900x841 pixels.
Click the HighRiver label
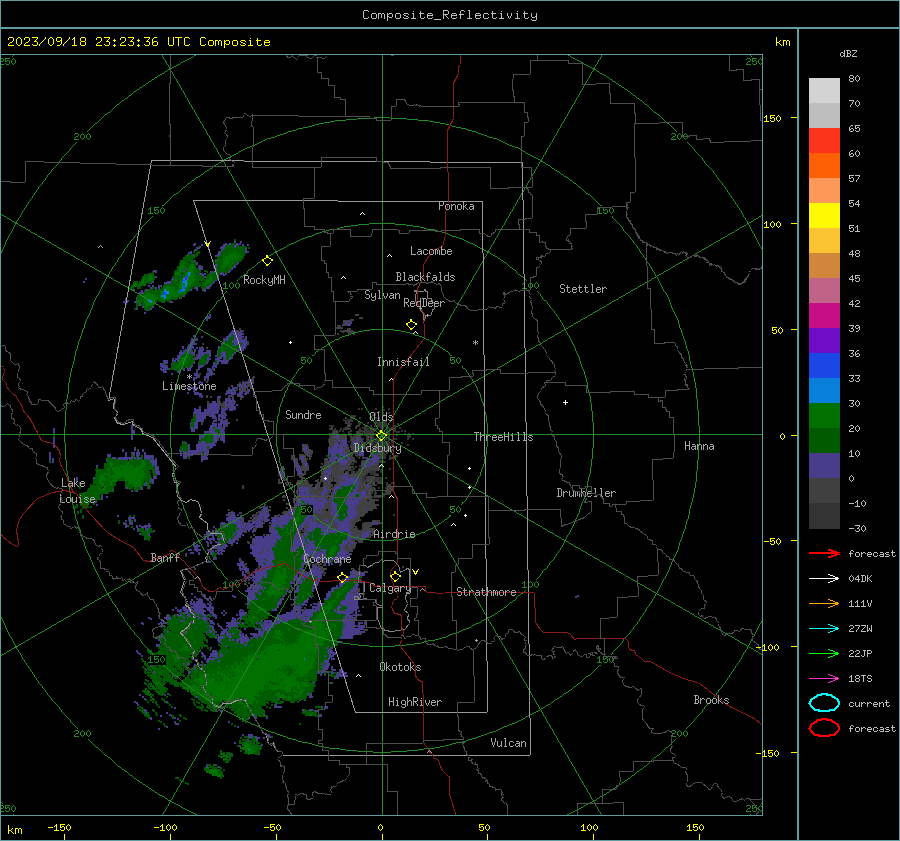pos(415,702)
